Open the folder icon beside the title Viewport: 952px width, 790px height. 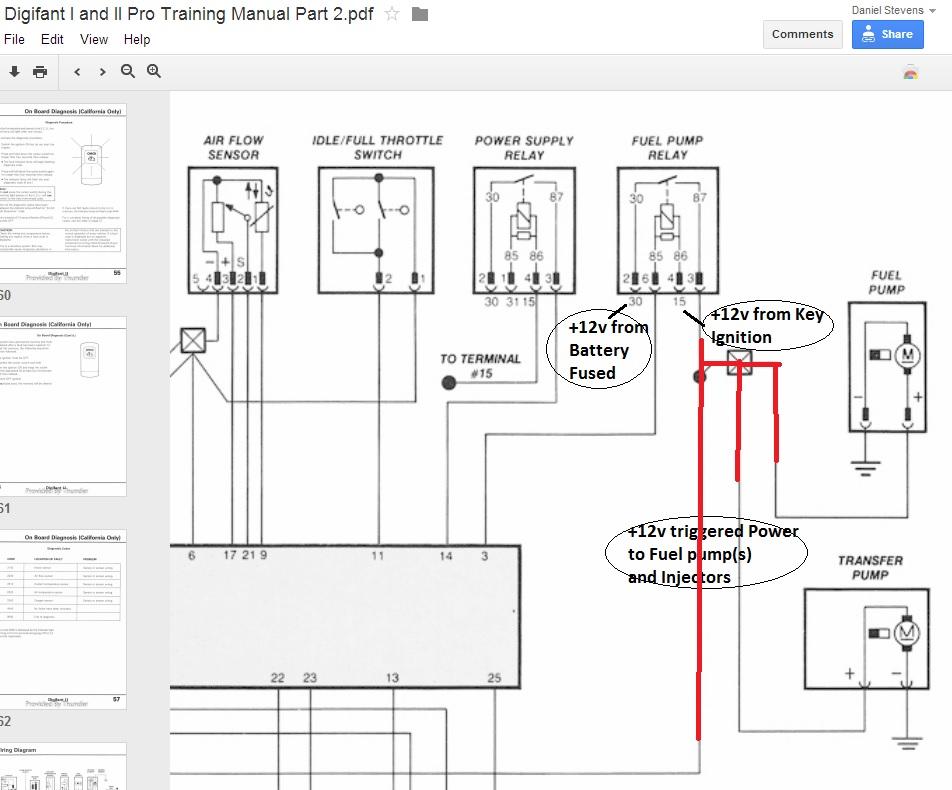420,14
